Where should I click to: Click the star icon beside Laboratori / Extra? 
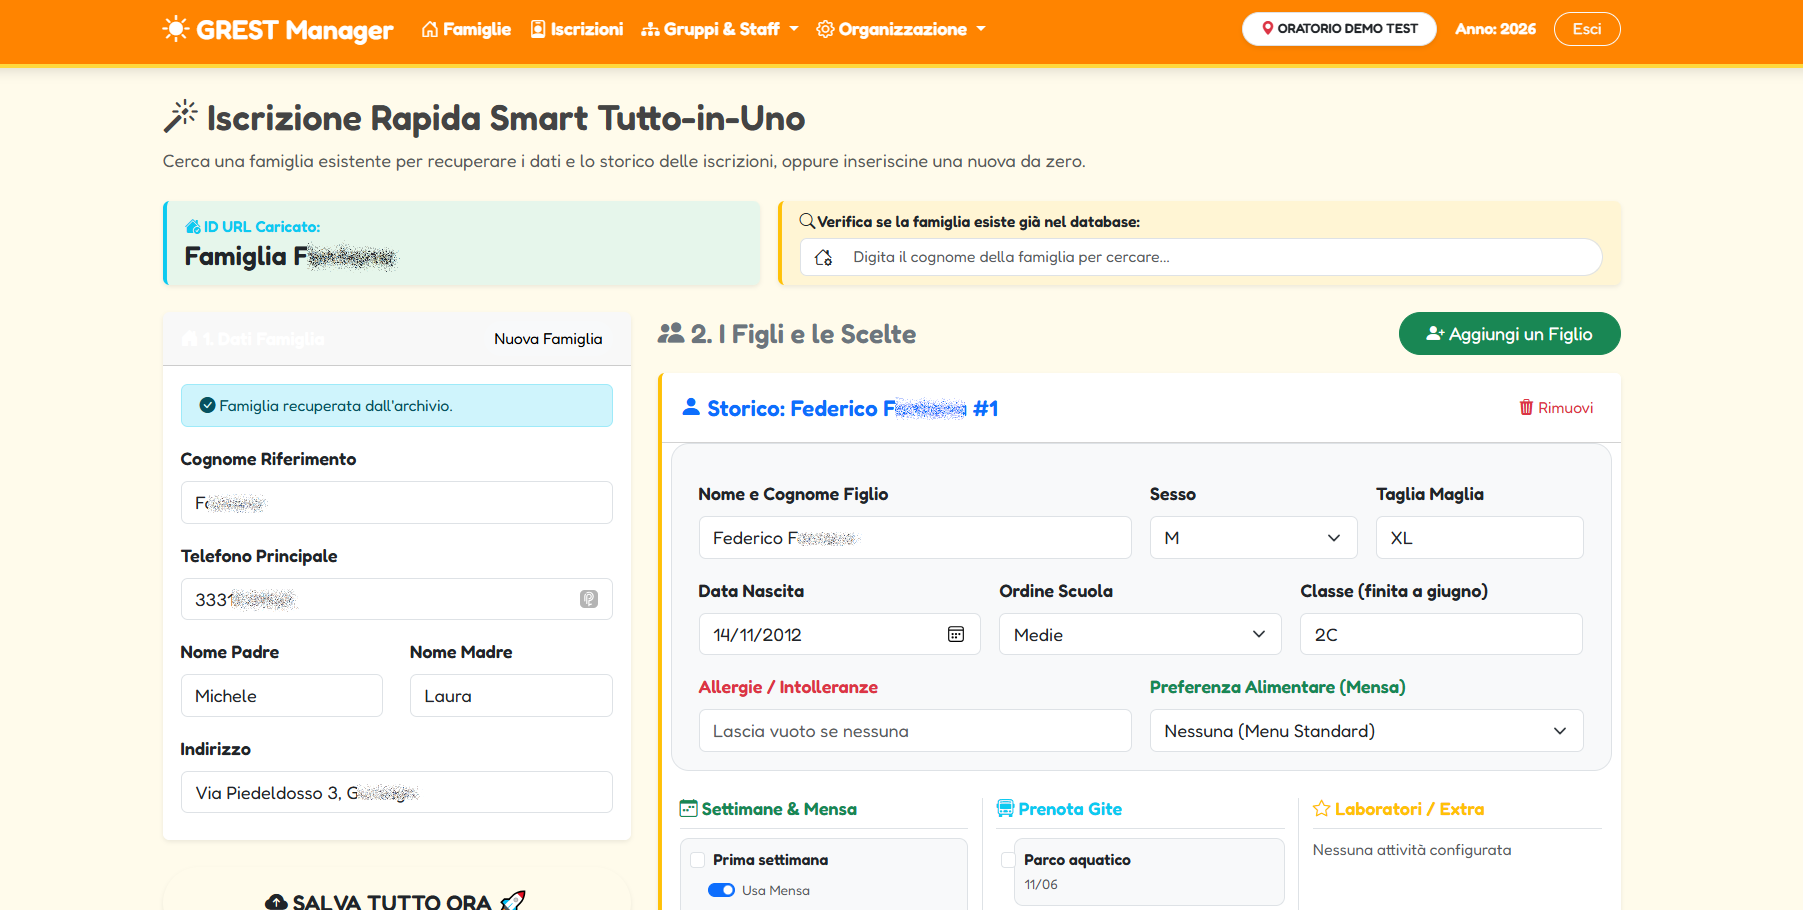tap(1322, 808)
